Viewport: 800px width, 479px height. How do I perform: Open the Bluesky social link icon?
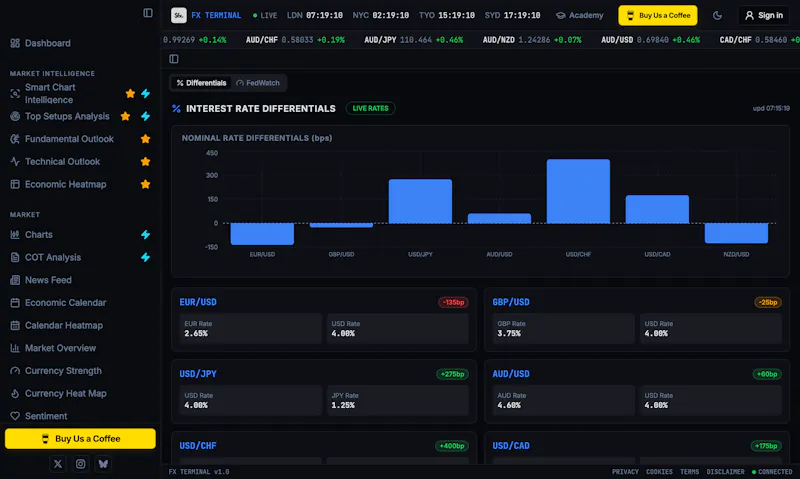(x=103, y=464)
